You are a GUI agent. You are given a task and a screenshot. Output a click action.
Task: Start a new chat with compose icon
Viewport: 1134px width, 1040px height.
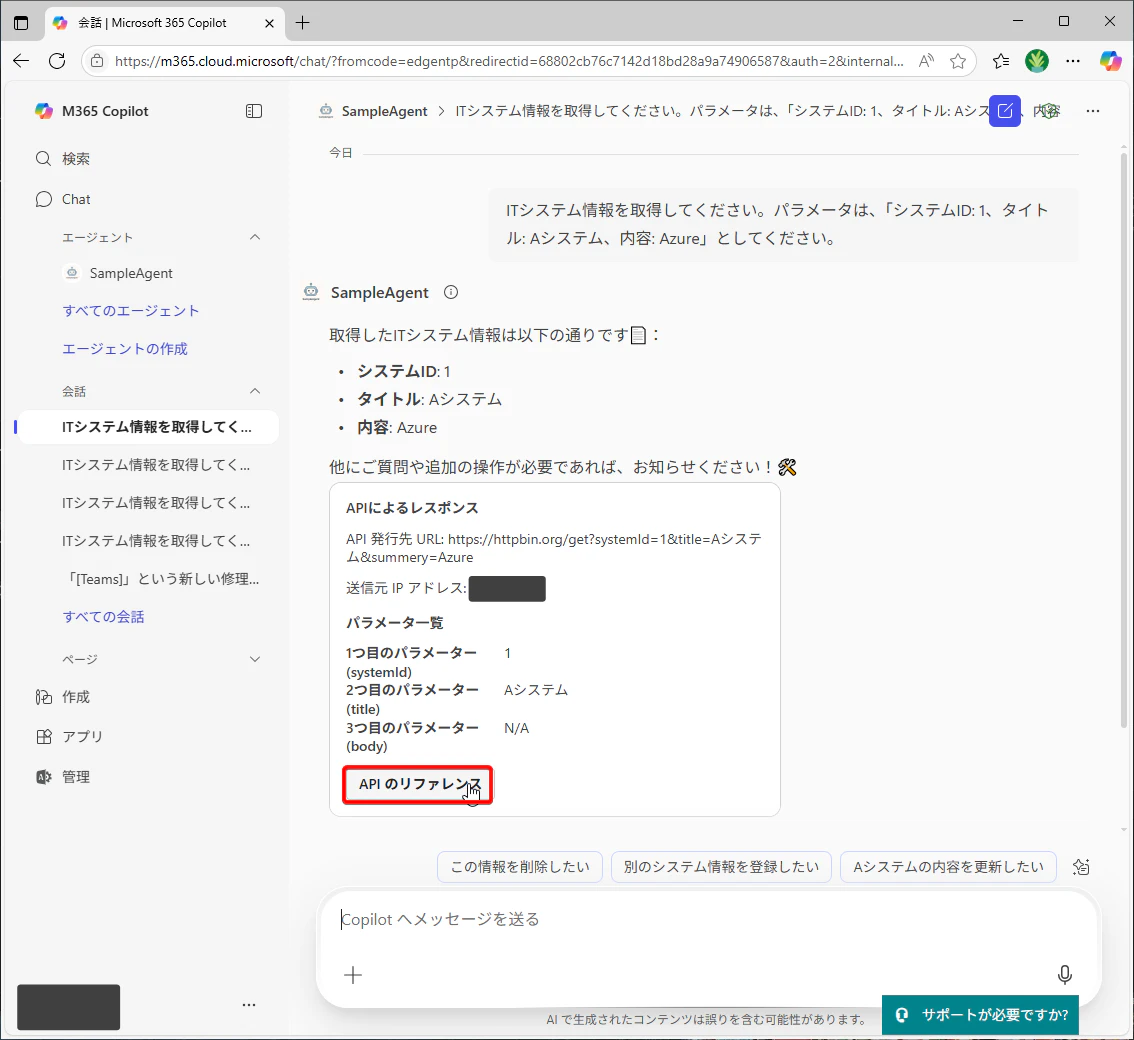pos(1005,111)
